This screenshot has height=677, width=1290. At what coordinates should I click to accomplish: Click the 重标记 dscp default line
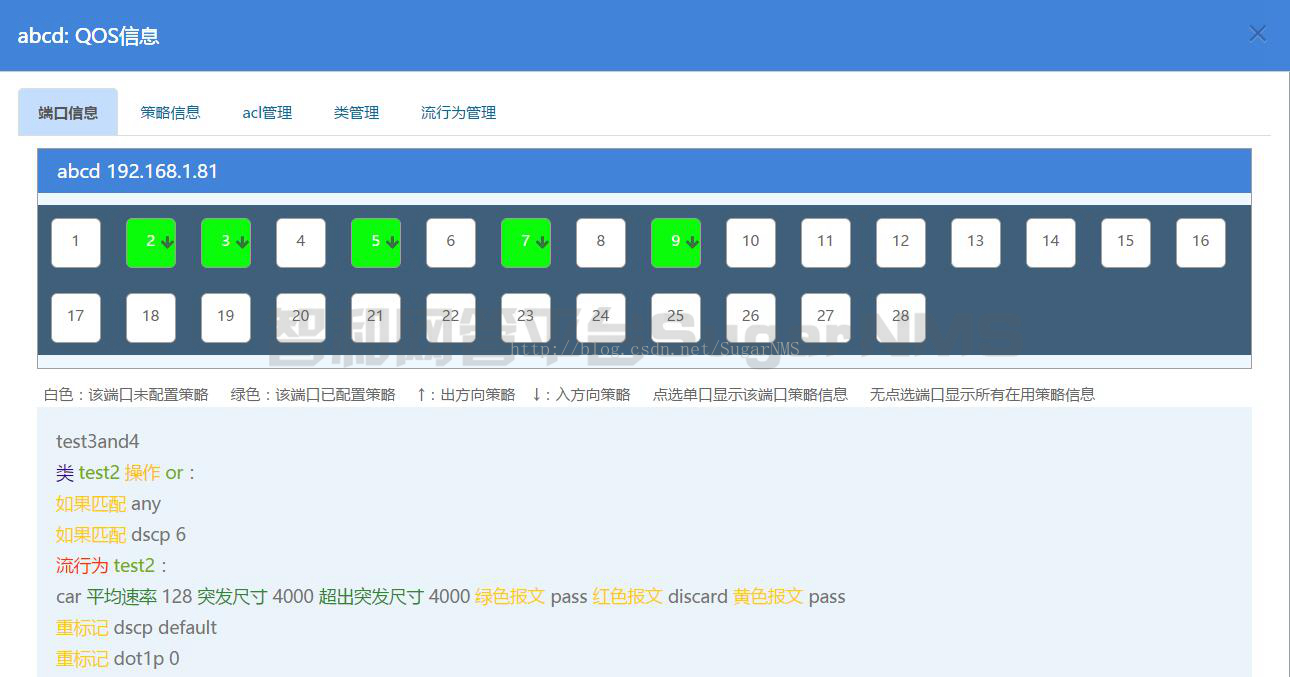click(x=136, y=627)
